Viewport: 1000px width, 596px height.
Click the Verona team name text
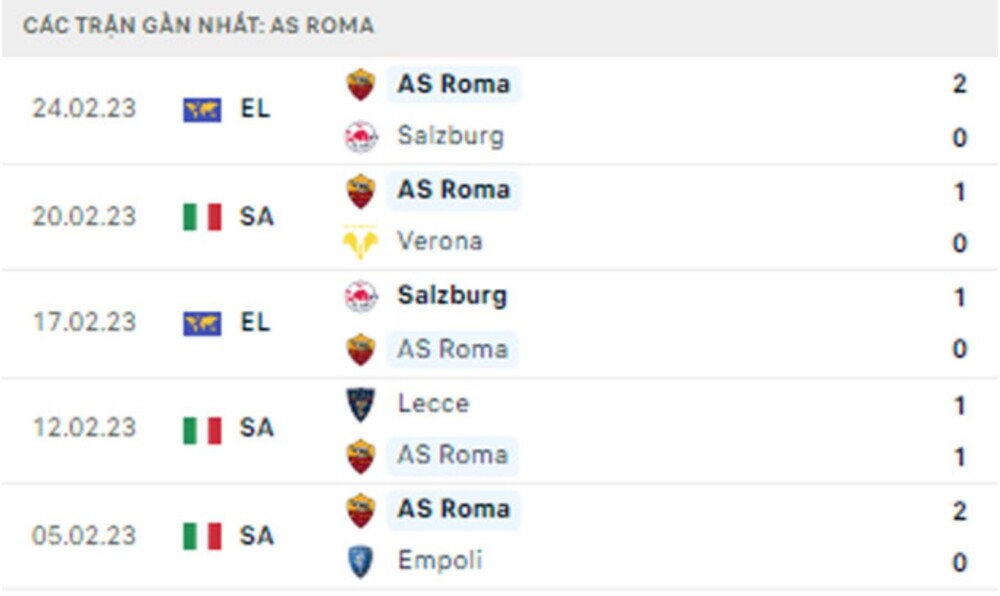pos(440,242)
